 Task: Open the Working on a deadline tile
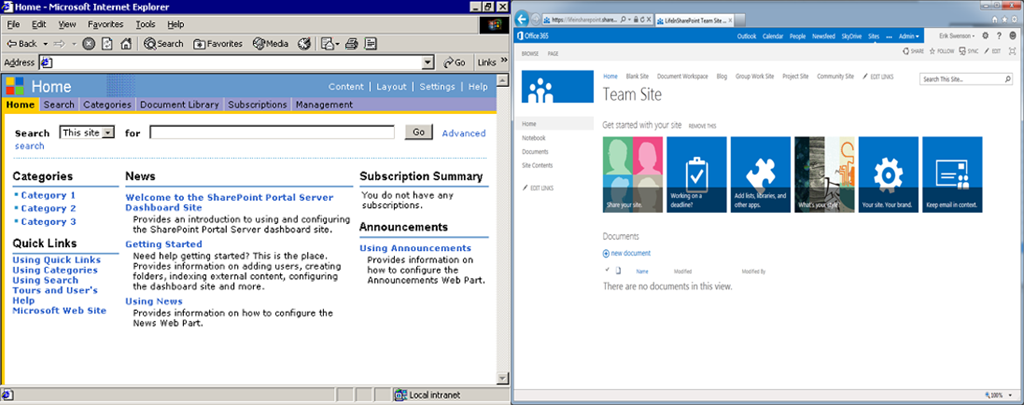tap(697, 174)
